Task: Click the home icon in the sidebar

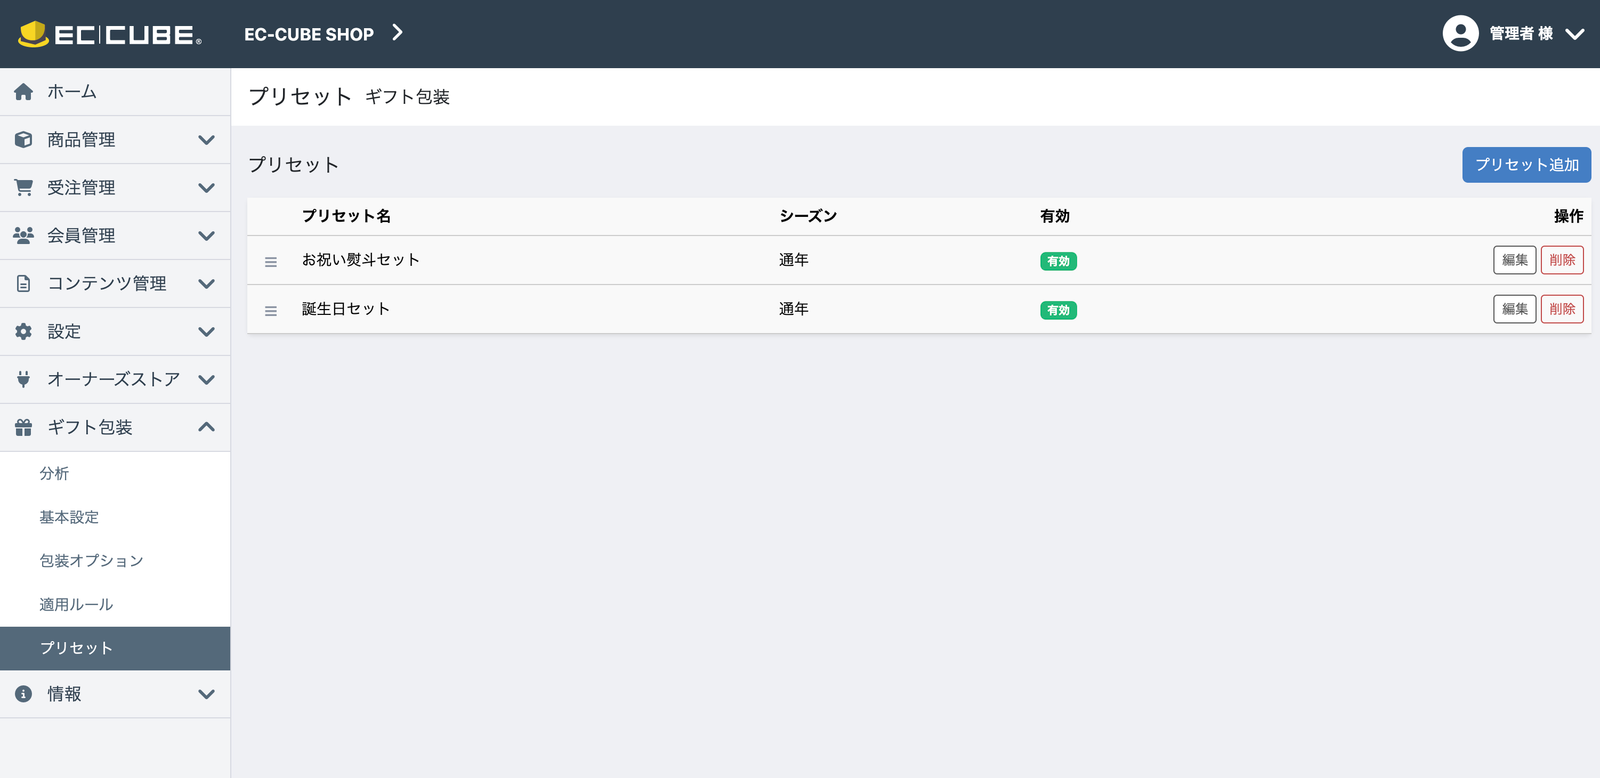Action: pos(24,92)
